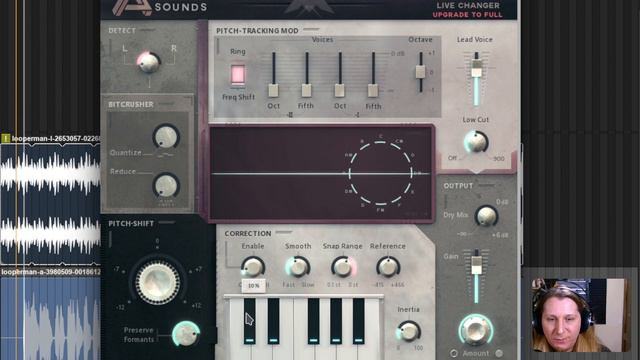
Task: Toggle the Detect section on/off switch
Action: coord(148,30)
